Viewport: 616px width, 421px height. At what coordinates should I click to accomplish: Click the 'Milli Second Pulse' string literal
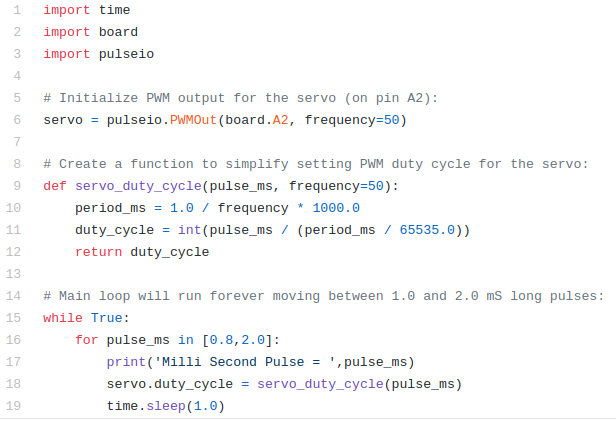click(x=245, y=362)
